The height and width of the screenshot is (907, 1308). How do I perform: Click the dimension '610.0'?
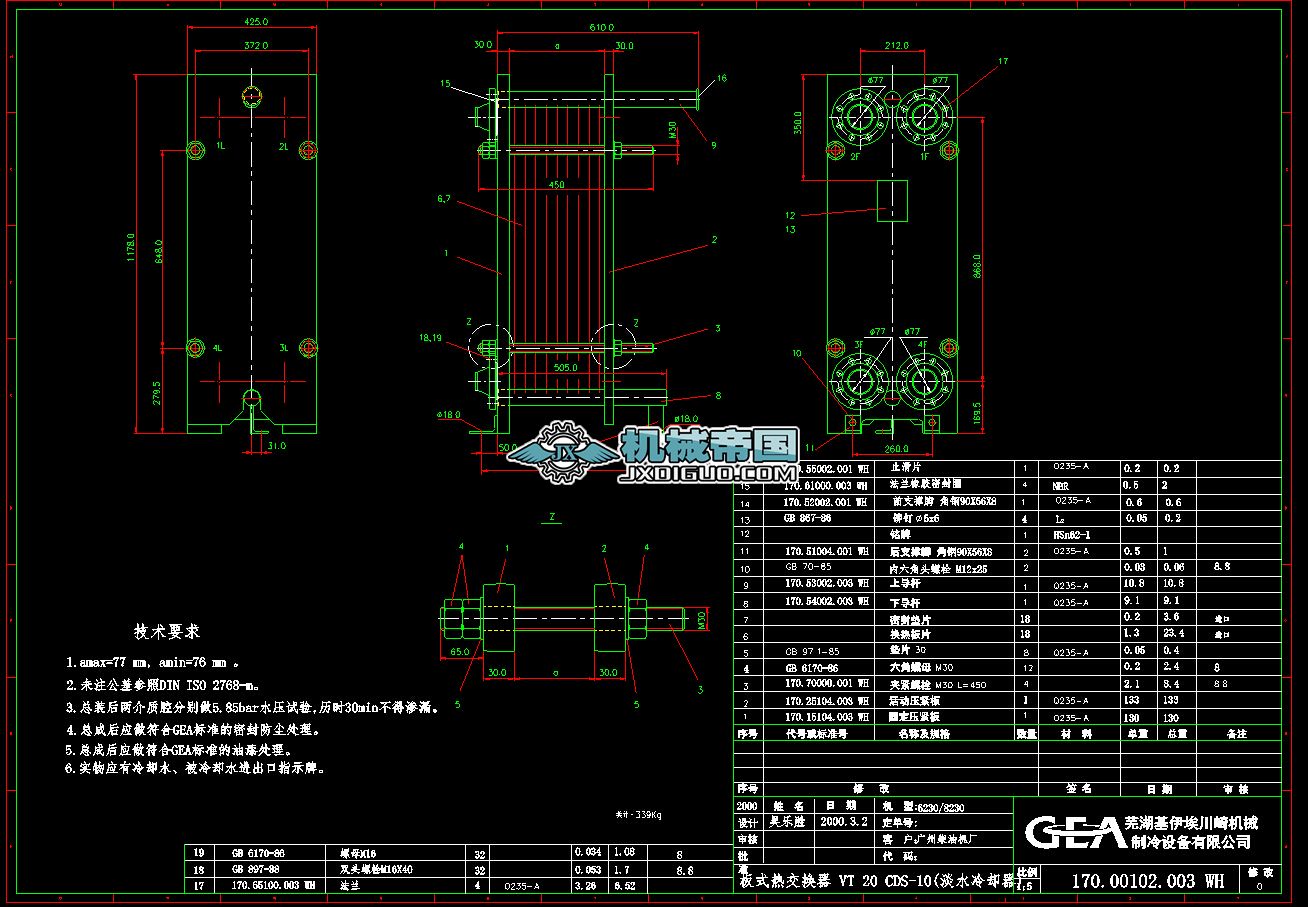601,27
